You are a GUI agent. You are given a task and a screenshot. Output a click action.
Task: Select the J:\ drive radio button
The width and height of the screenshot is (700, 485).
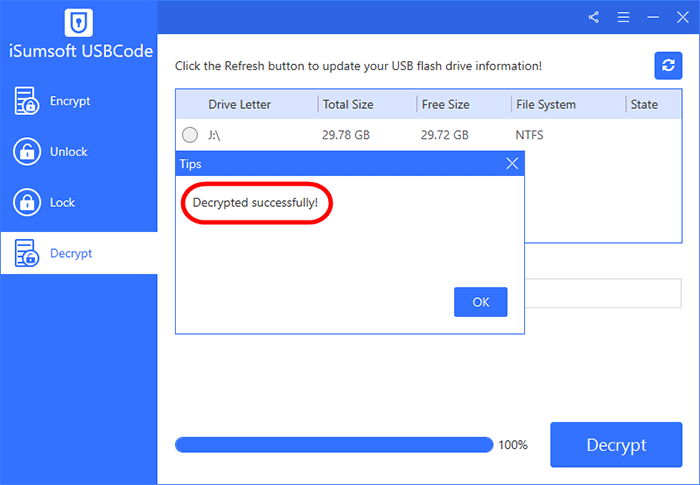click(190, 134)
